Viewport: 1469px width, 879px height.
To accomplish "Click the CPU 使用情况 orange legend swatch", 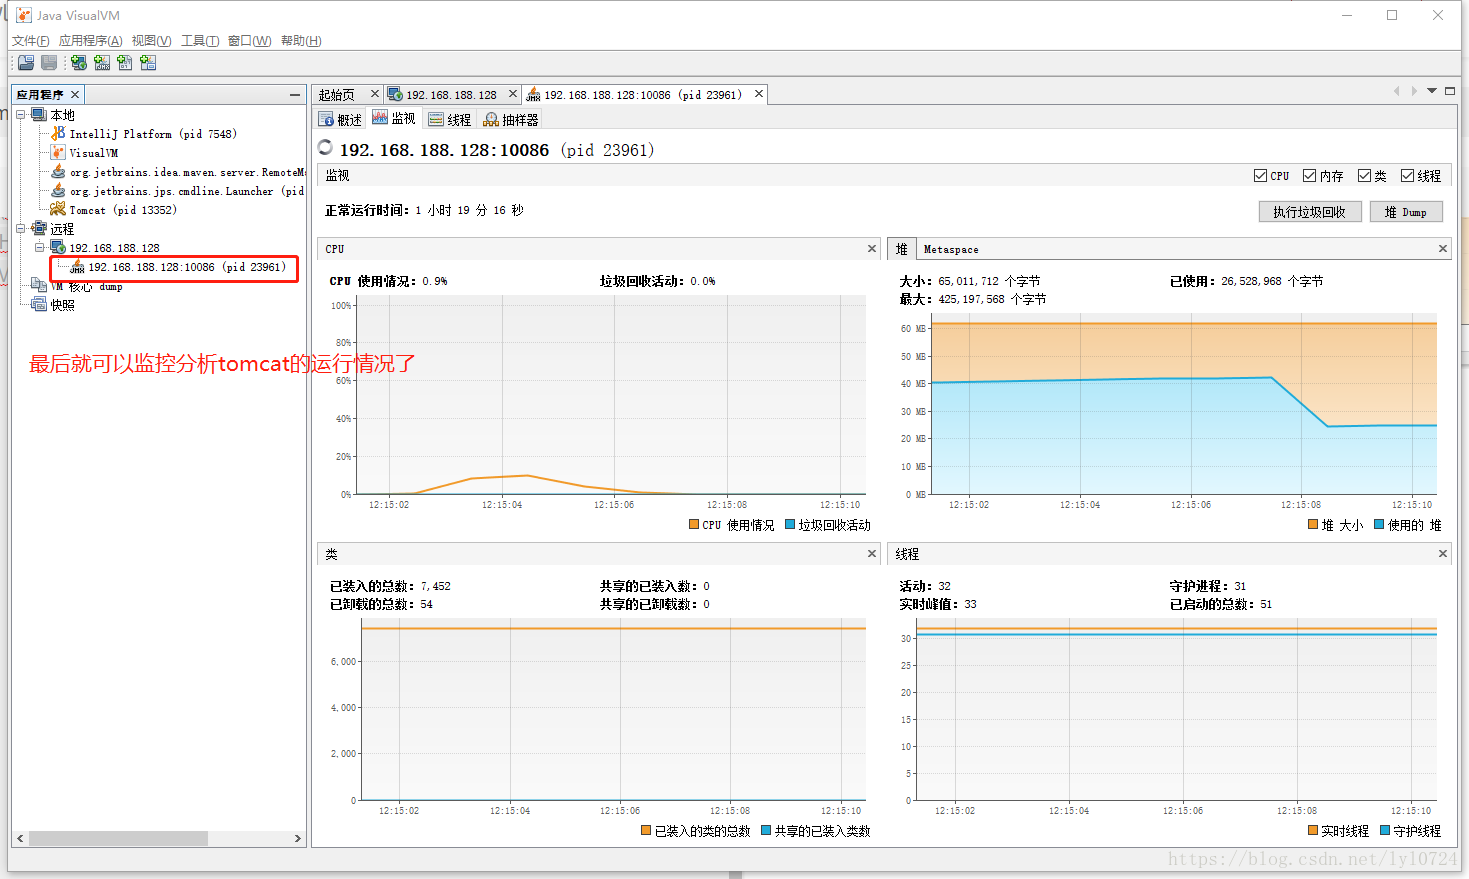I will pyautogui.click(x=694, y=524).
